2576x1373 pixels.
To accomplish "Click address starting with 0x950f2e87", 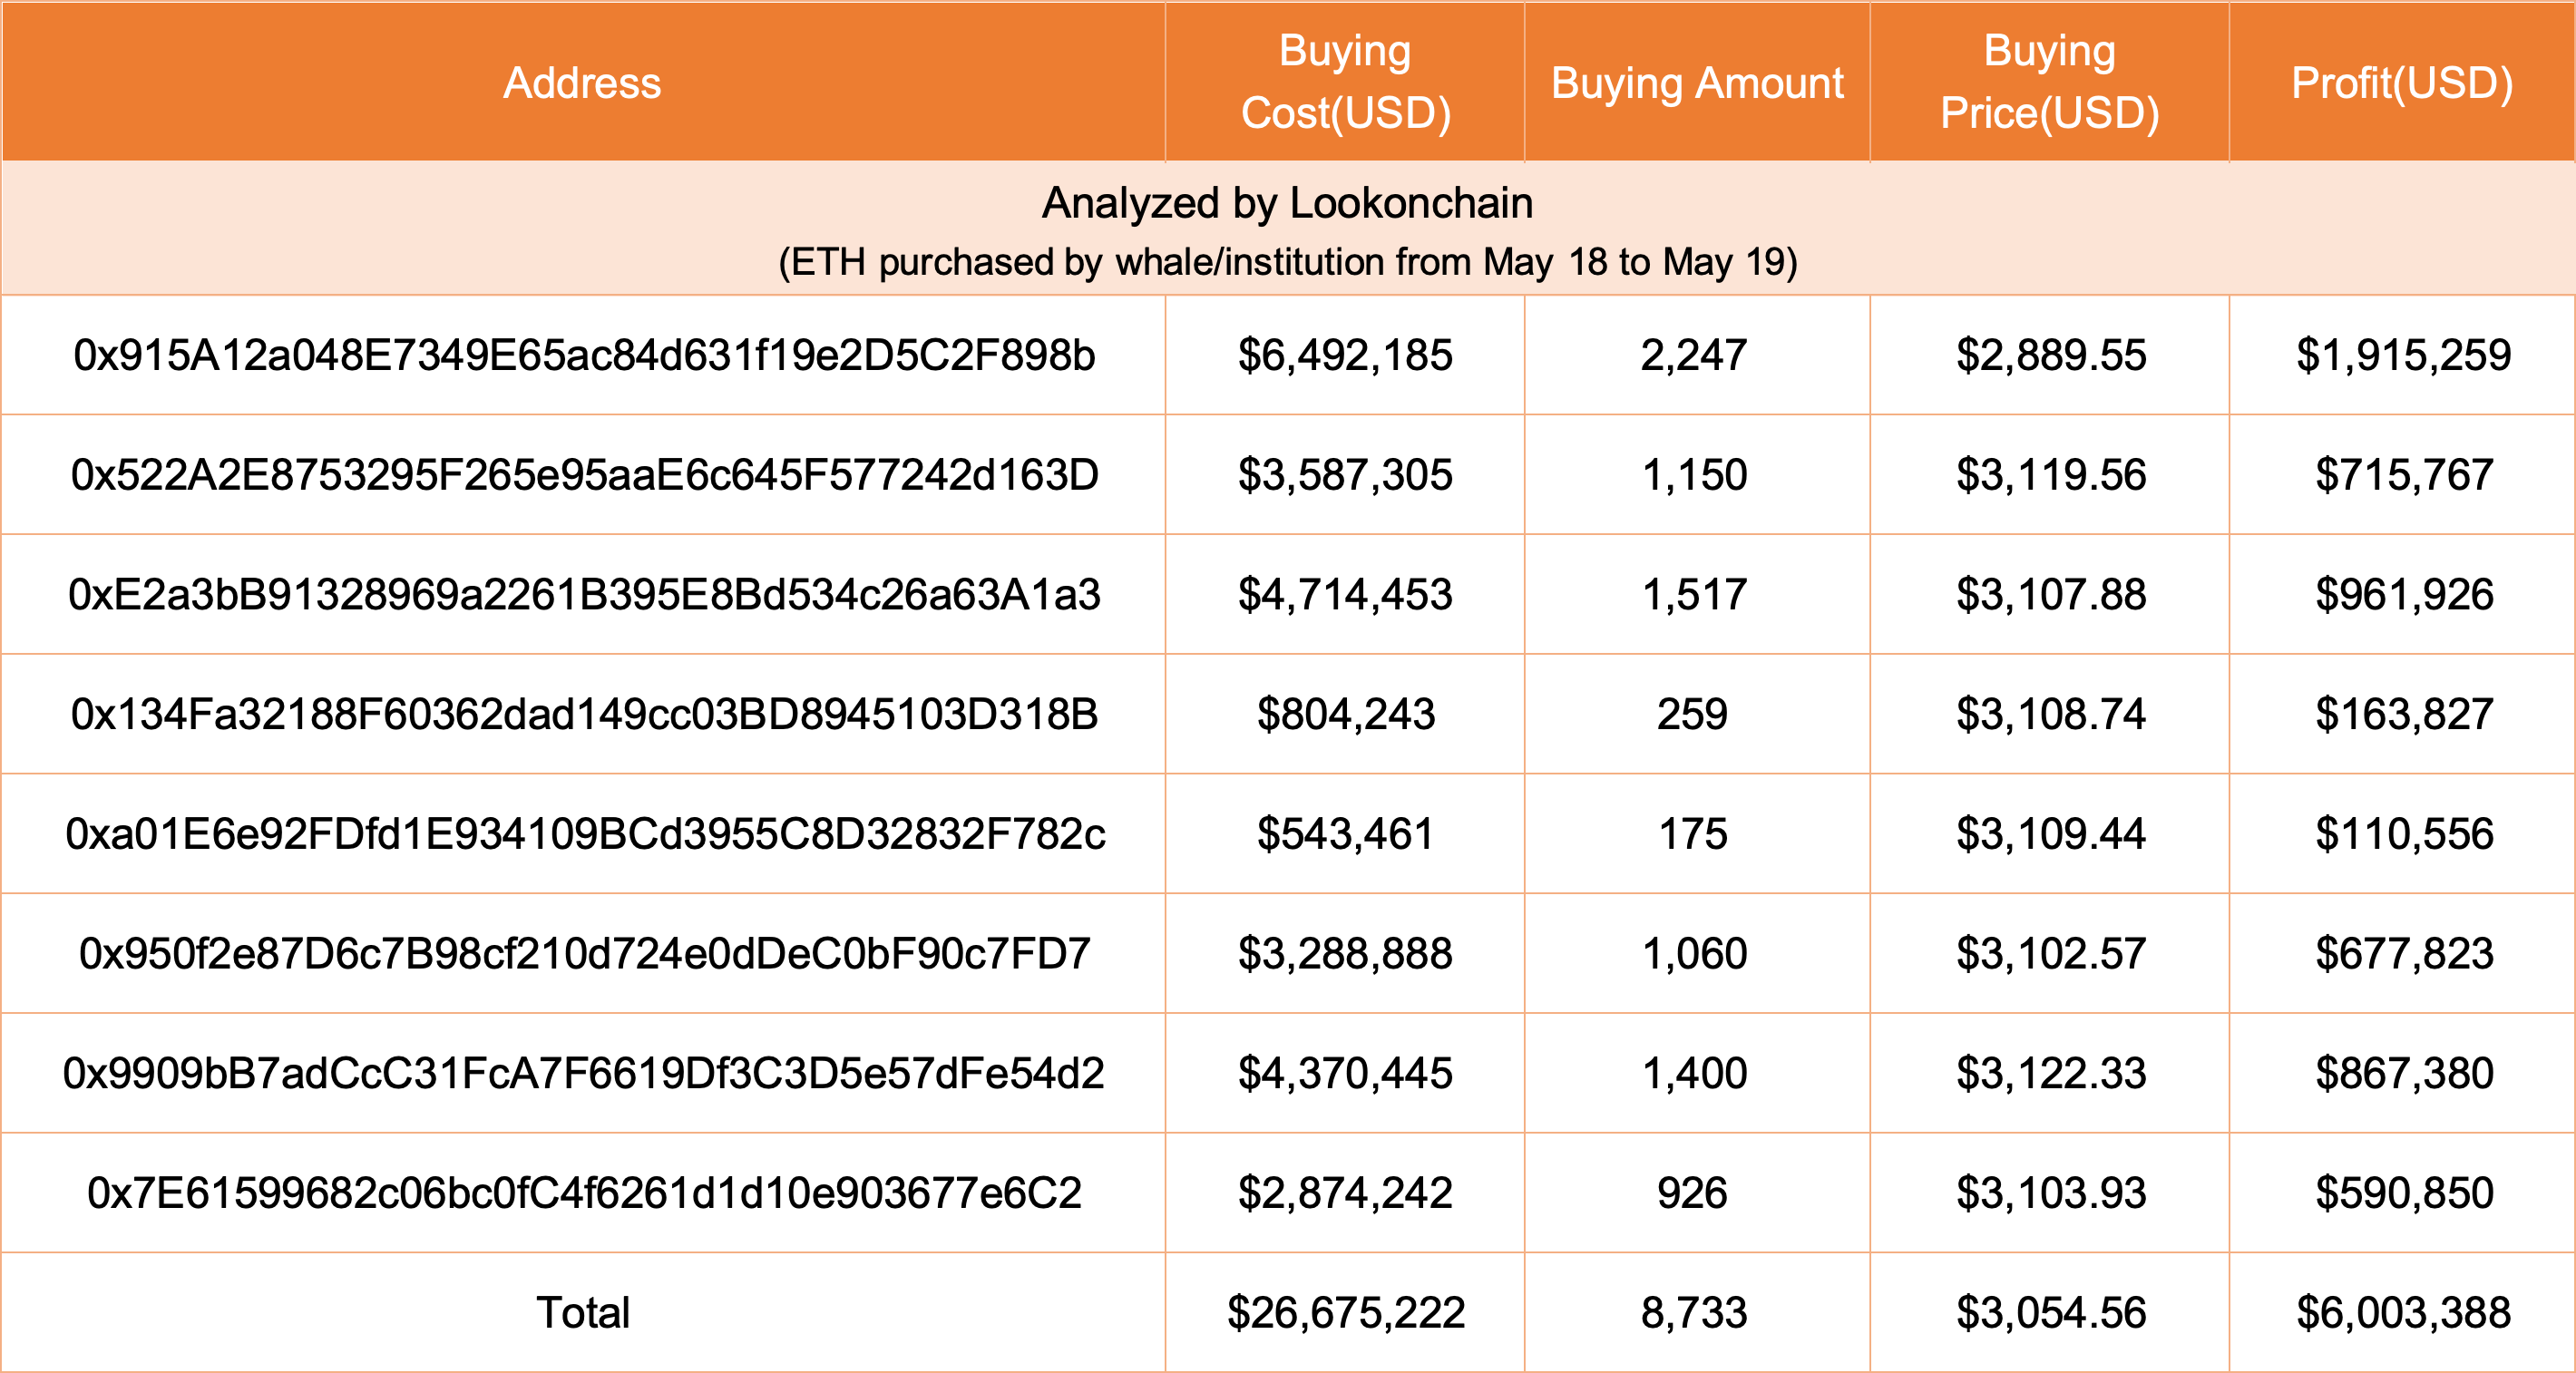I will 584,954.
